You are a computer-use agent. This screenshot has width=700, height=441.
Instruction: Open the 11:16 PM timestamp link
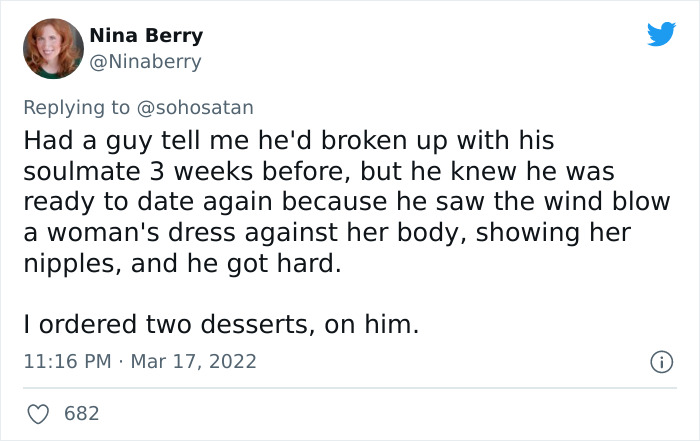67,361
